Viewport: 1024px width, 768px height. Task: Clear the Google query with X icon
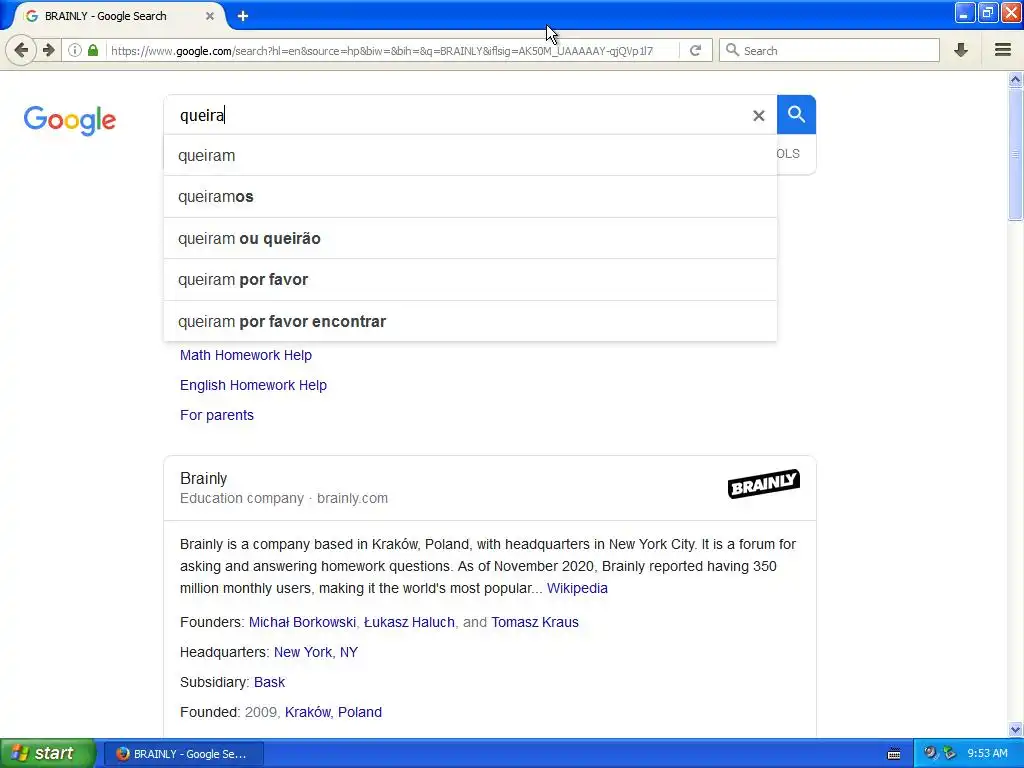tap(758, 116)
